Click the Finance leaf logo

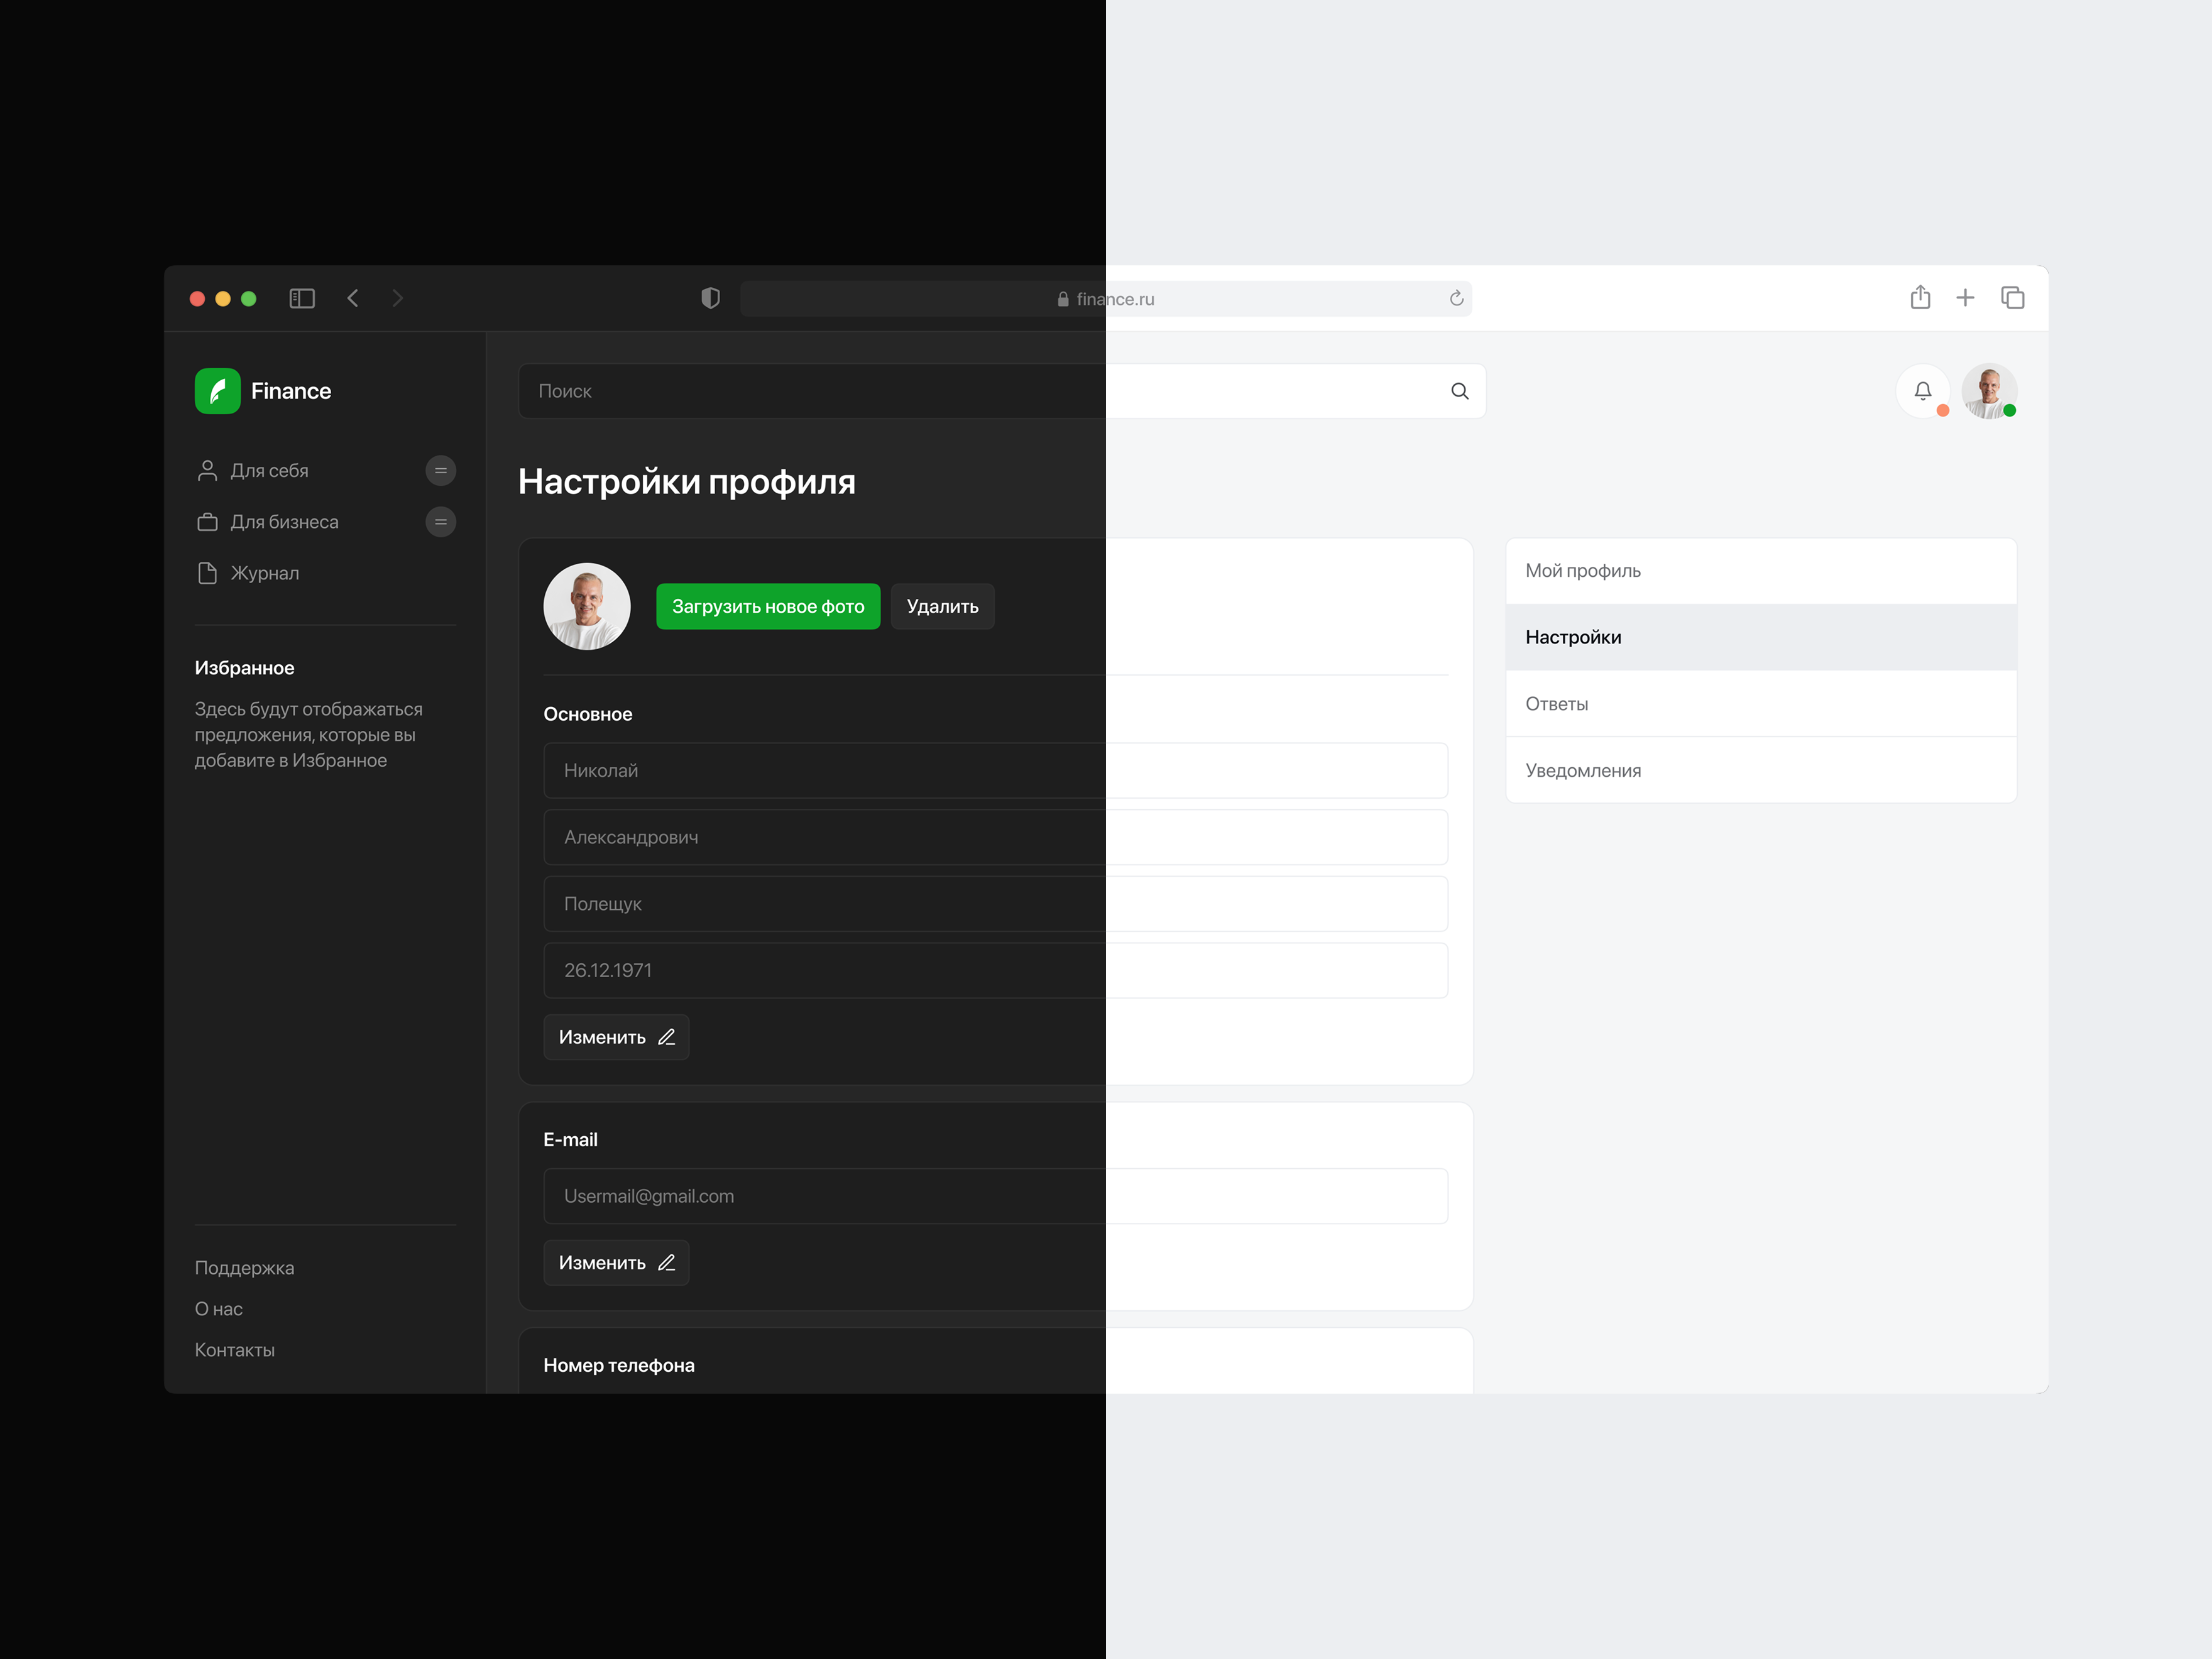click(x=218, y=391)
